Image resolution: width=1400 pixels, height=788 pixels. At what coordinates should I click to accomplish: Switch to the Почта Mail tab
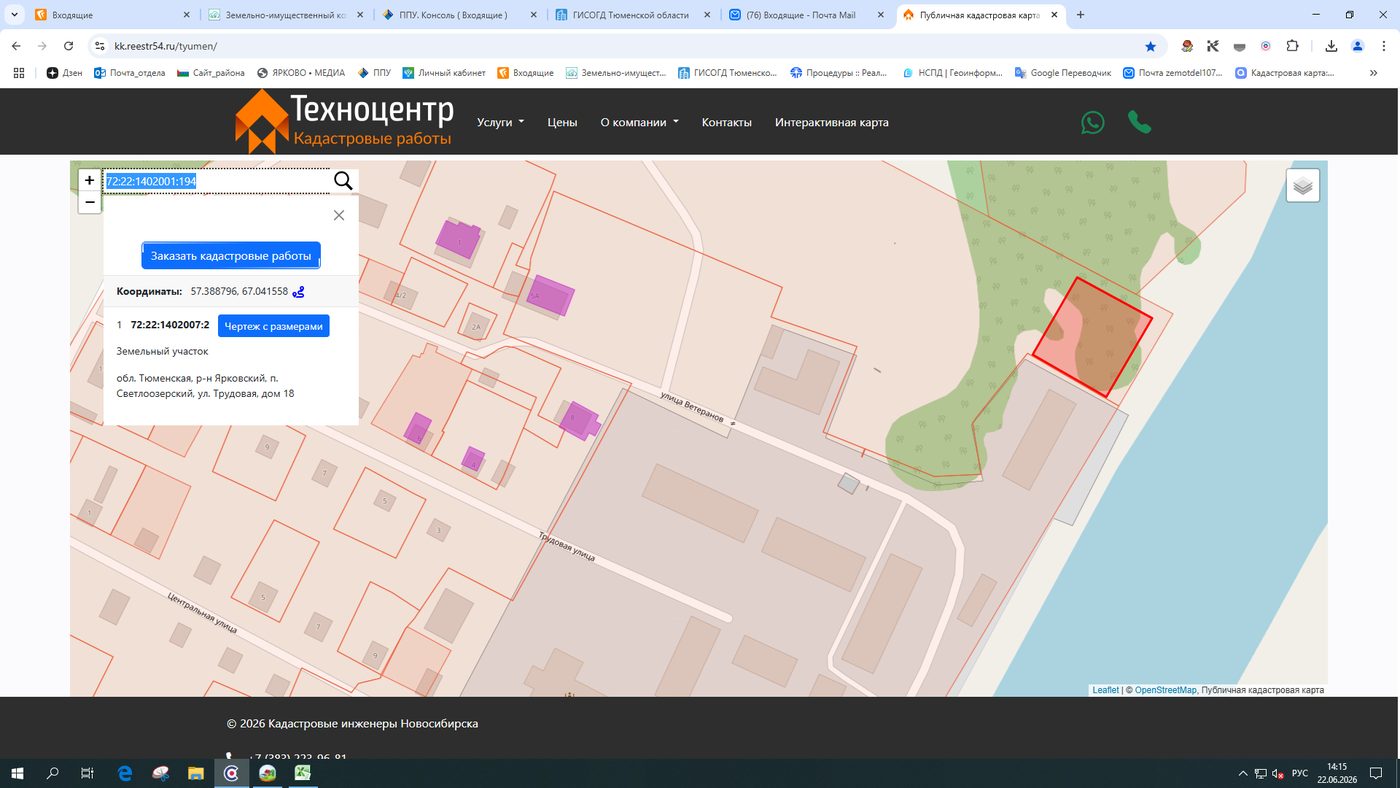pos(806,15)
